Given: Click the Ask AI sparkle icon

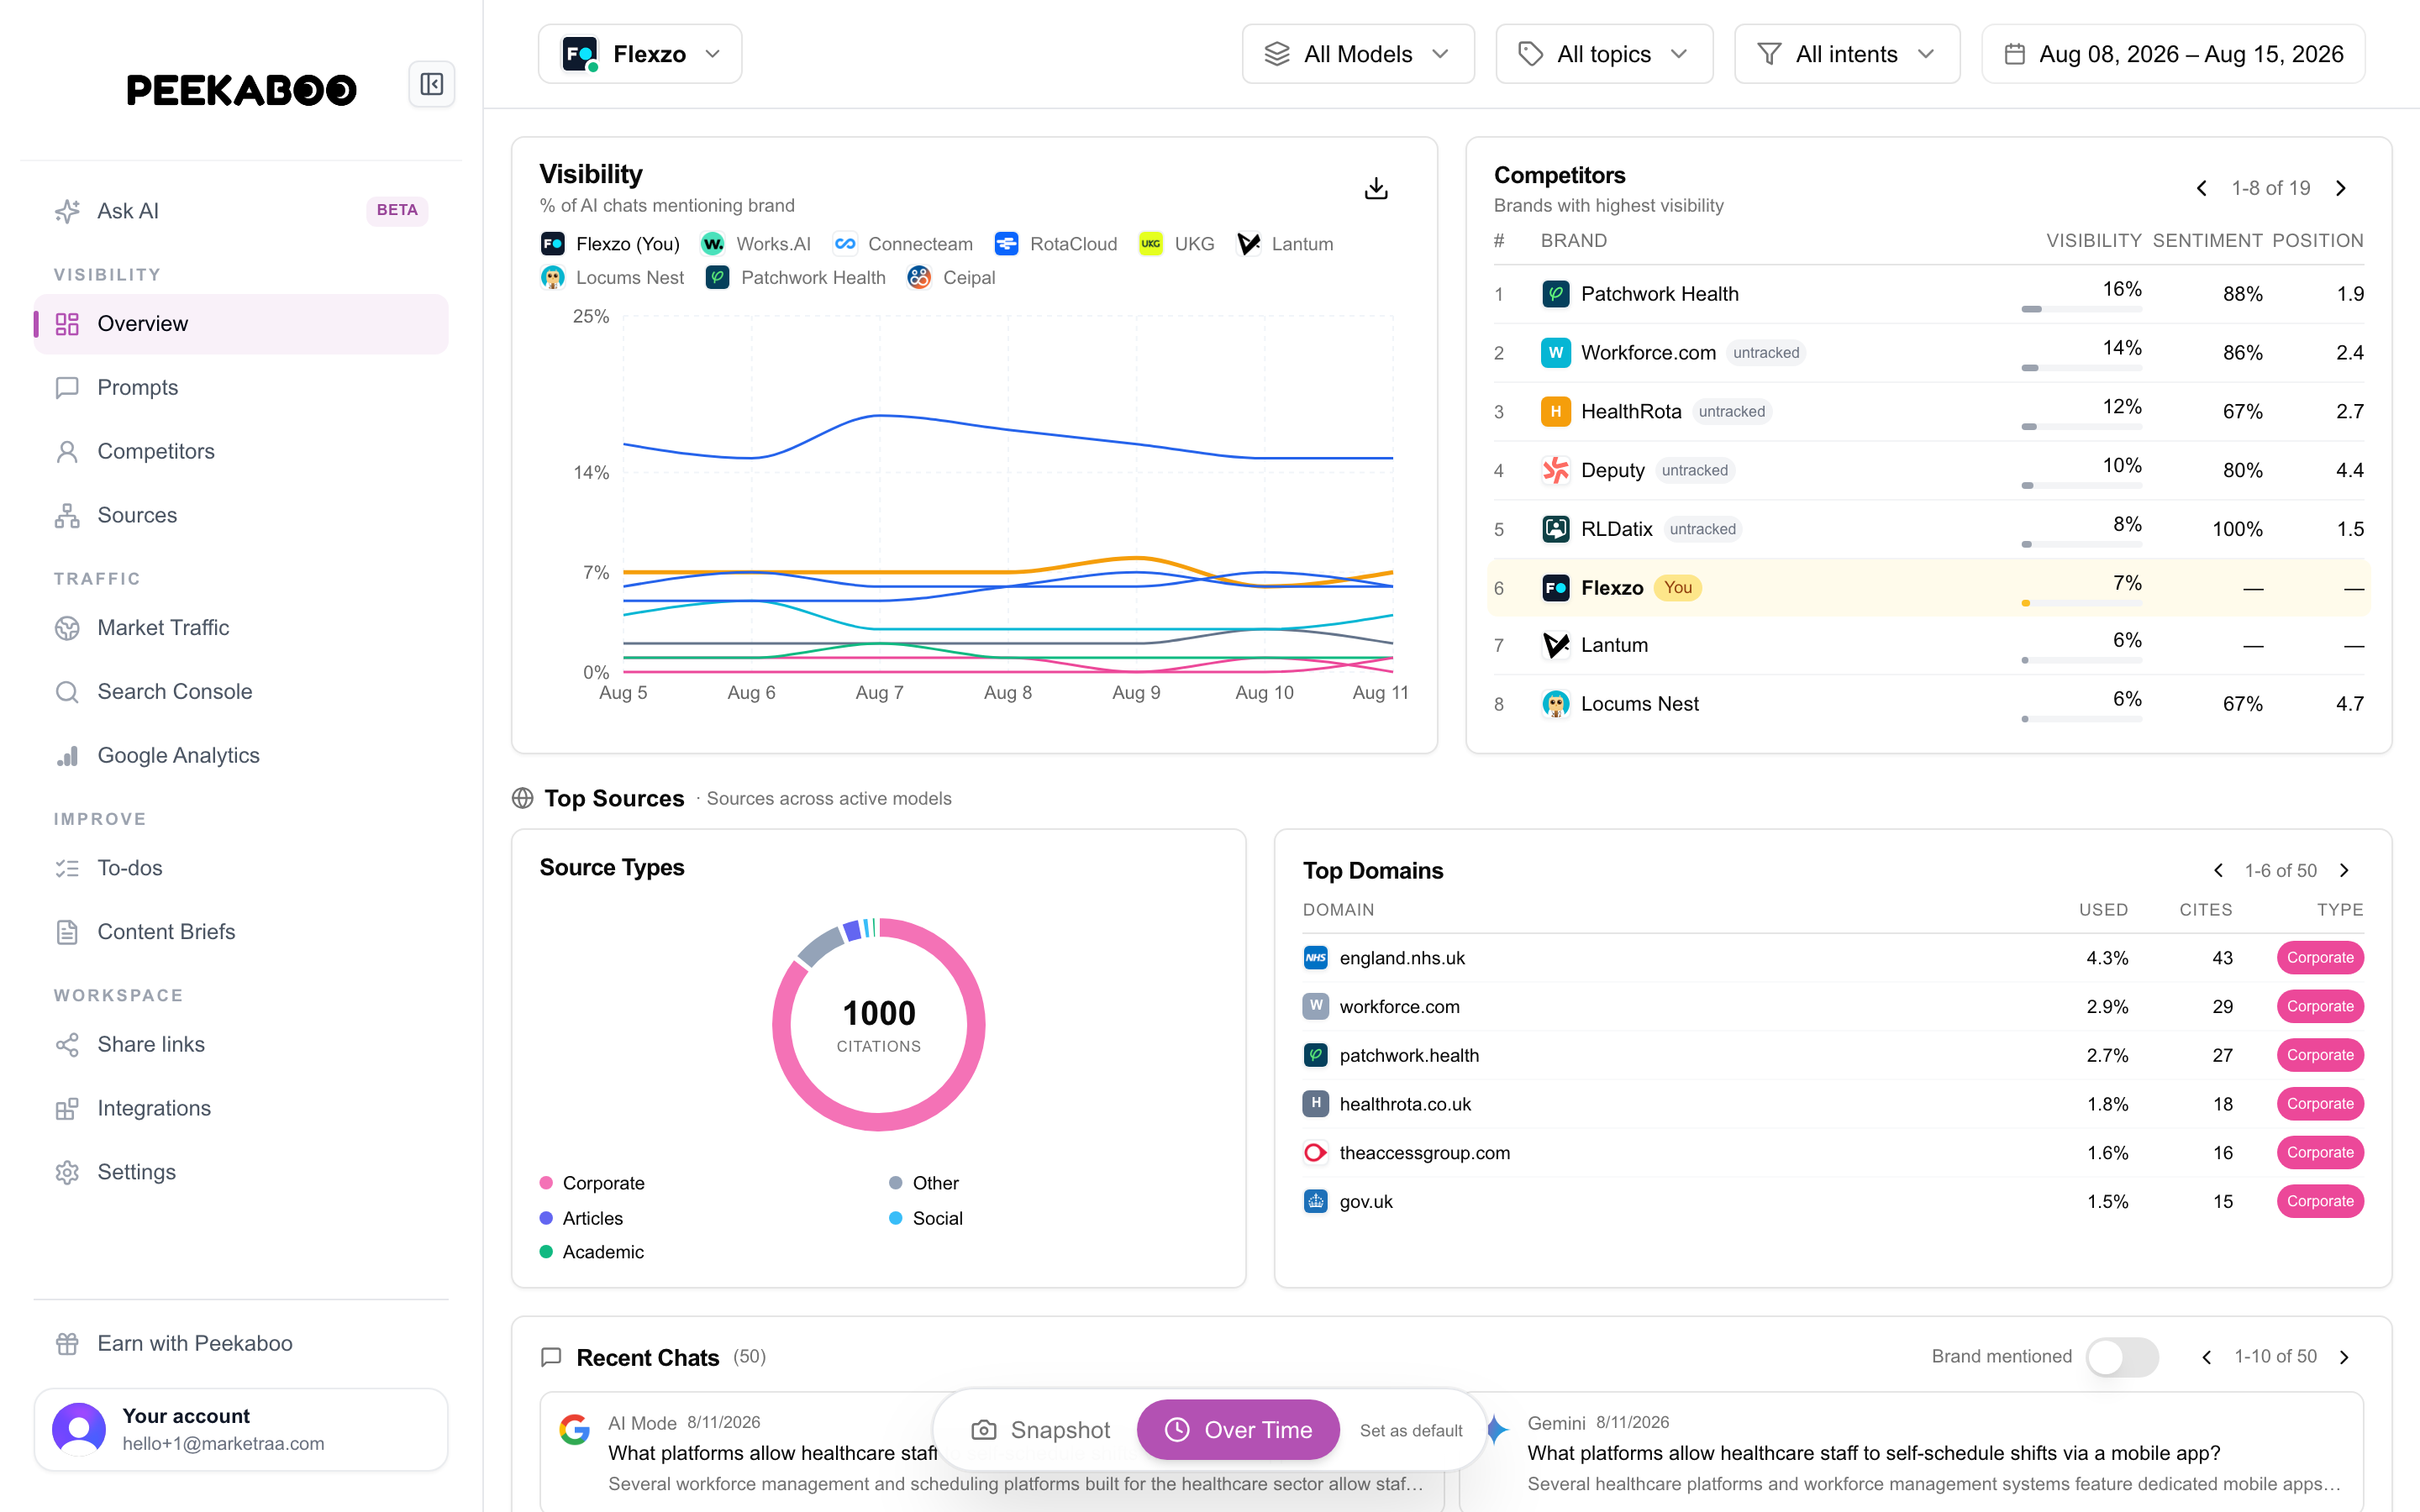Looking at the screenshot, I should tap(67, 211).
